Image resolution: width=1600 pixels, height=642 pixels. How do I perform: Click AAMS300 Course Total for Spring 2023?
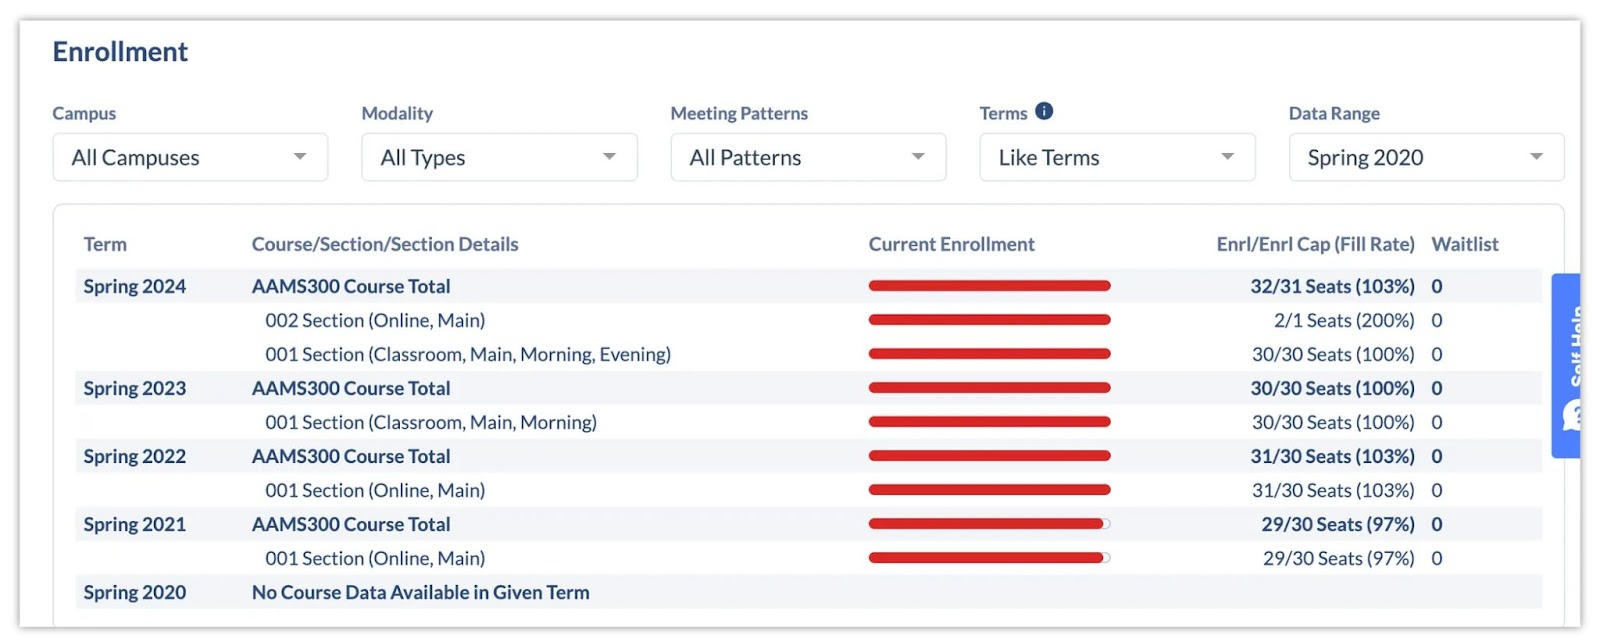[x=351, y=388]
